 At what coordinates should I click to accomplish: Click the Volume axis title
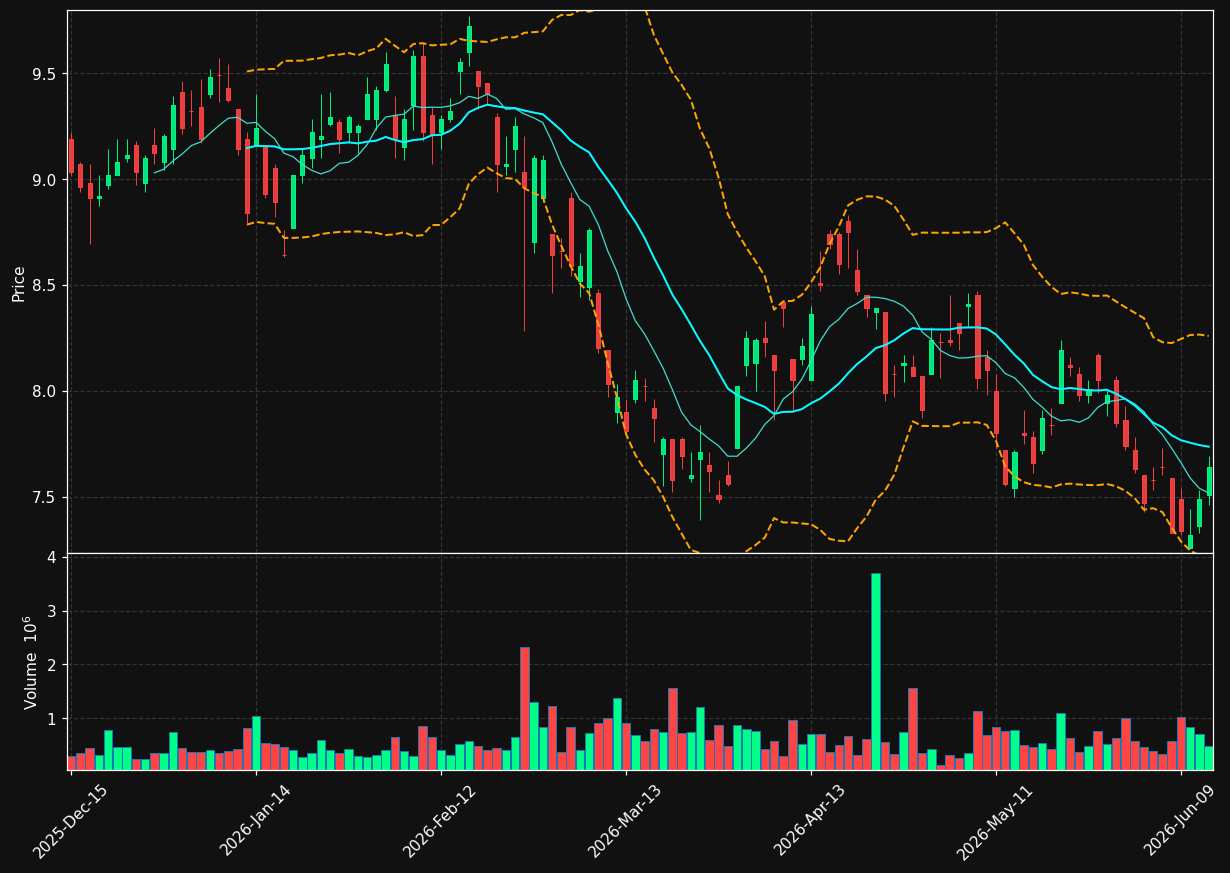point(31,662)
